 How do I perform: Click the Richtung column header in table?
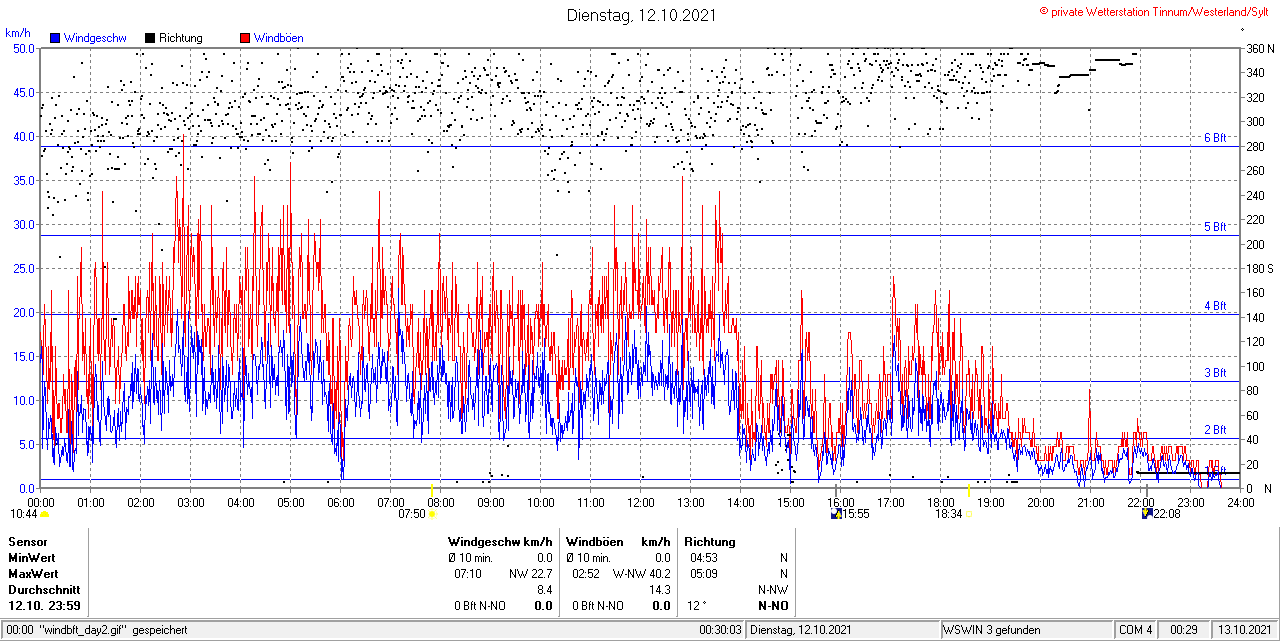(711, 541)
